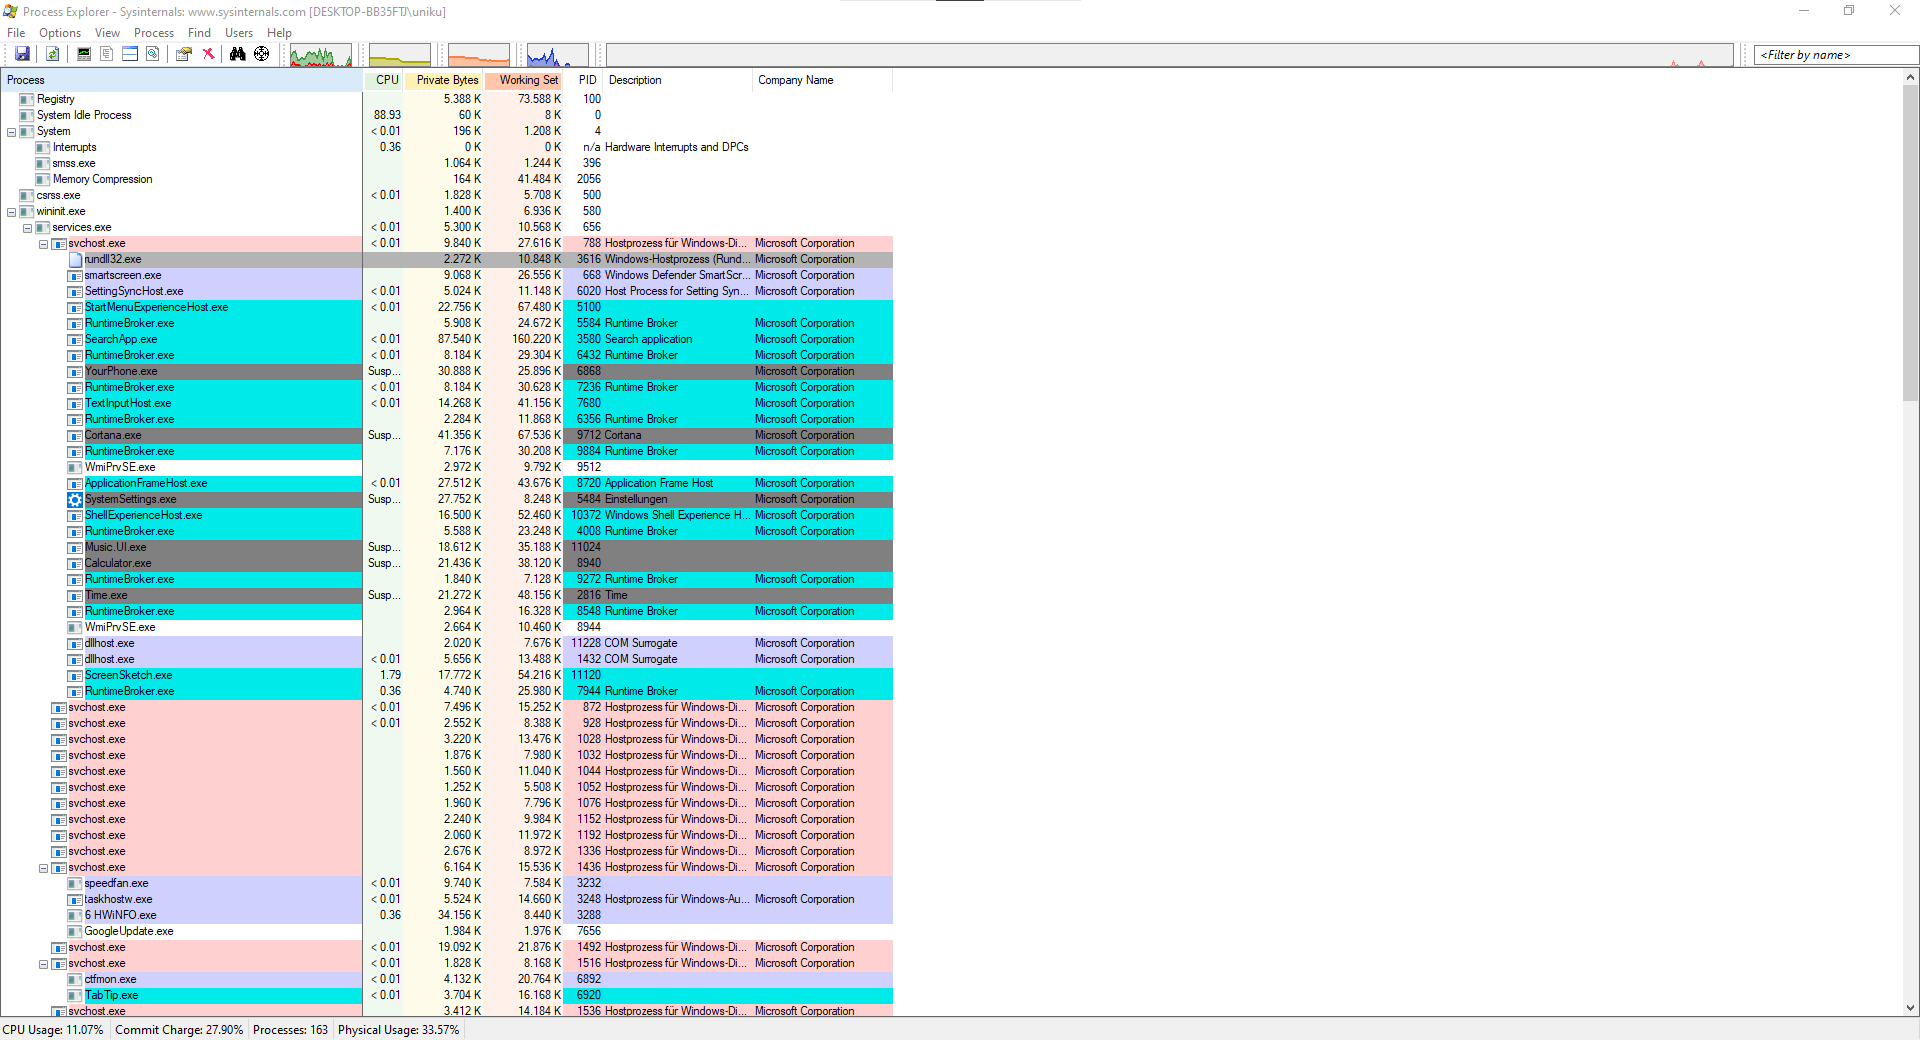Viewport: 1920px width, 1040px height.
Task: Click the Save toolbar icon
Action: point(22,54)
